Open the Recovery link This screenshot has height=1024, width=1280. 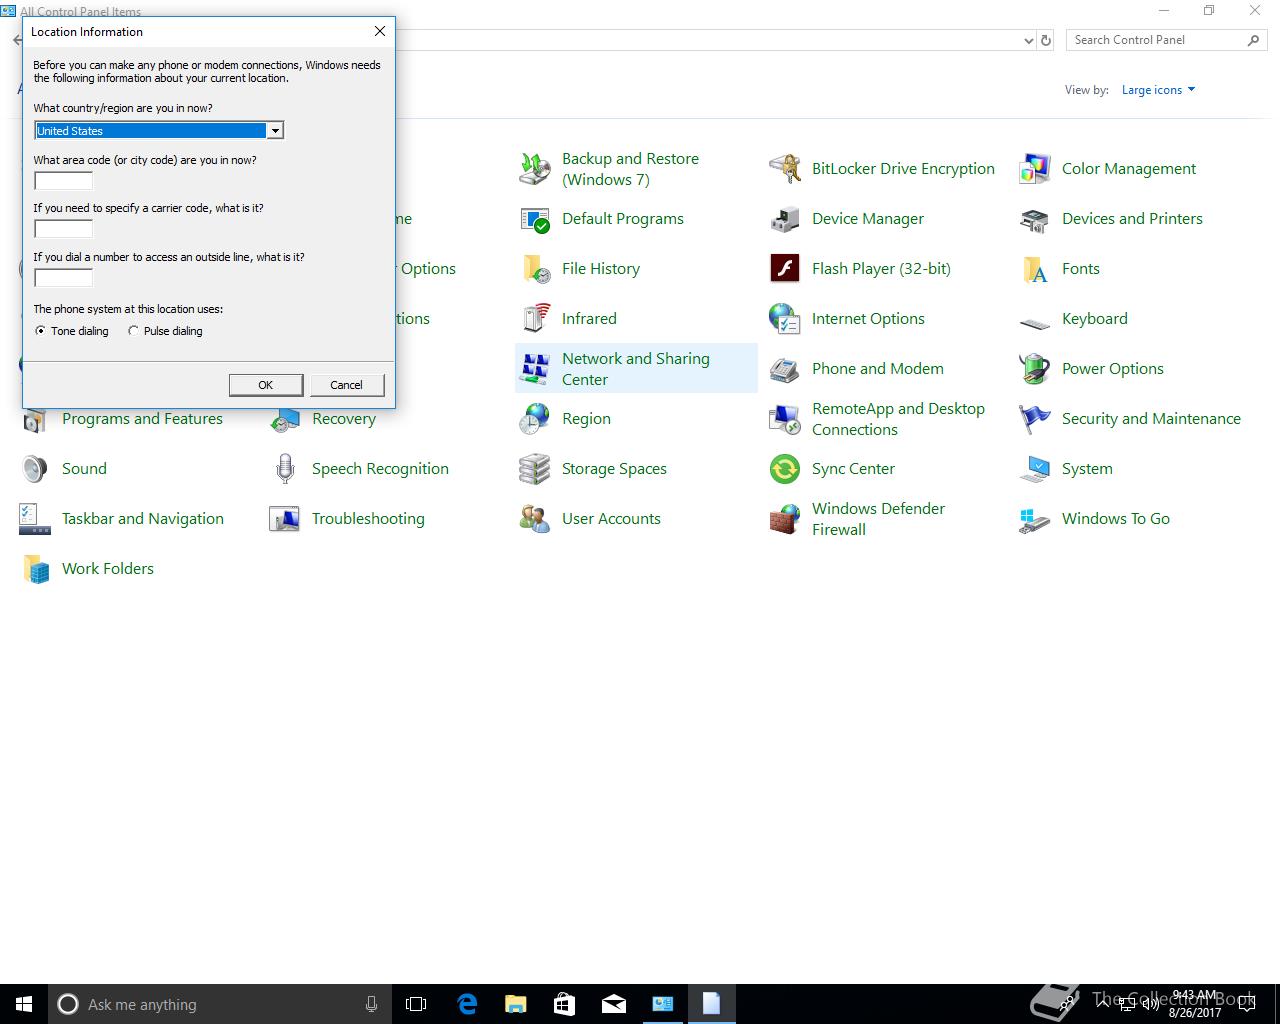(344, 419)
